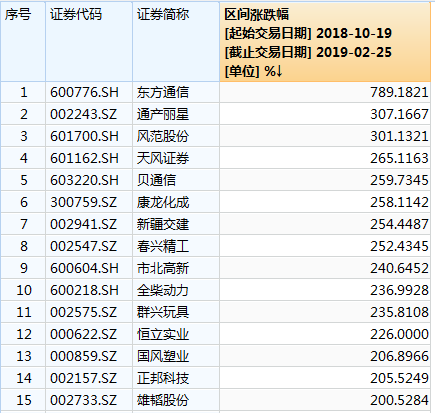Click value 240.6452 for 市北高新
The height and width of the screenshot is (413, 435).
(x=325, y=268)
